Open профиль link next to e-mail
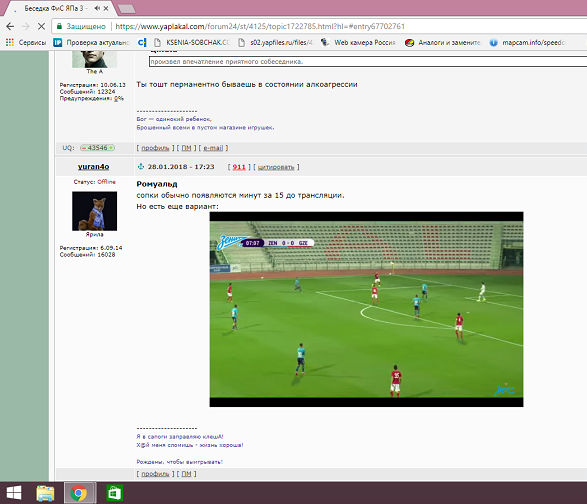The height and width of the screenshot is (504, 587). [x=155, y=148]
